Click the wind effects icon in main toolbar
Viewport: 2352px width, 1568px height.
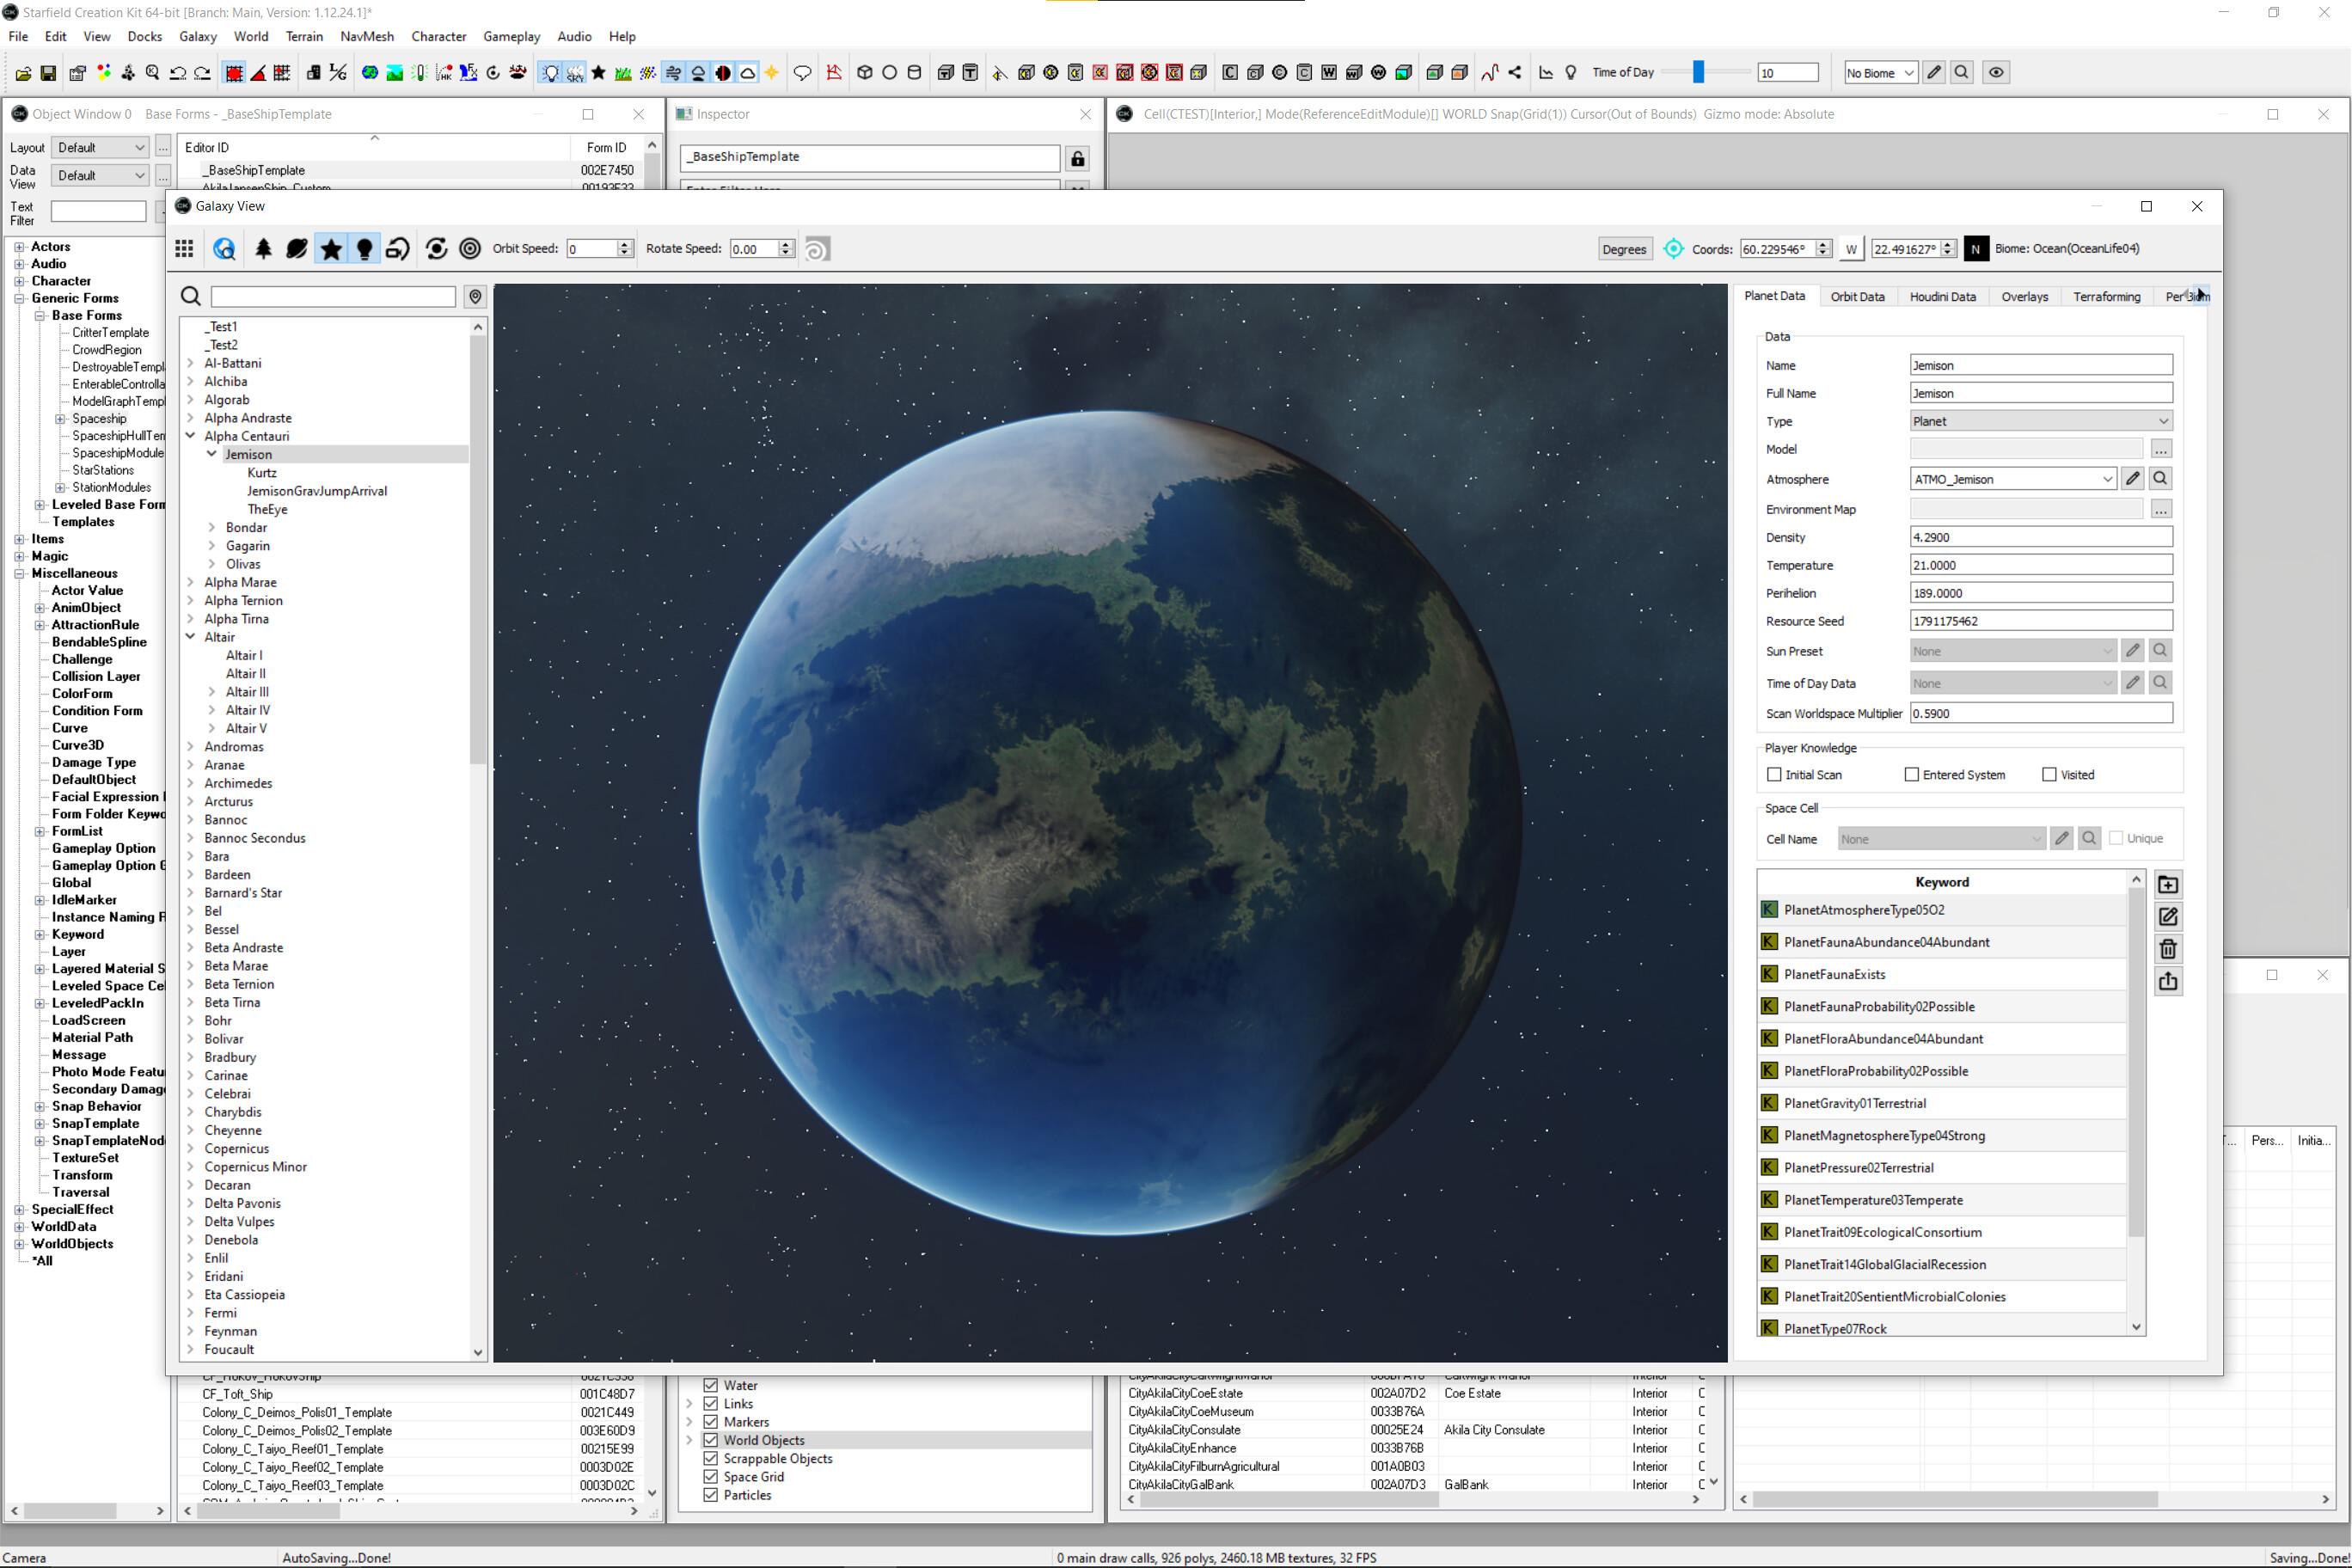click(x=673, y=72)
